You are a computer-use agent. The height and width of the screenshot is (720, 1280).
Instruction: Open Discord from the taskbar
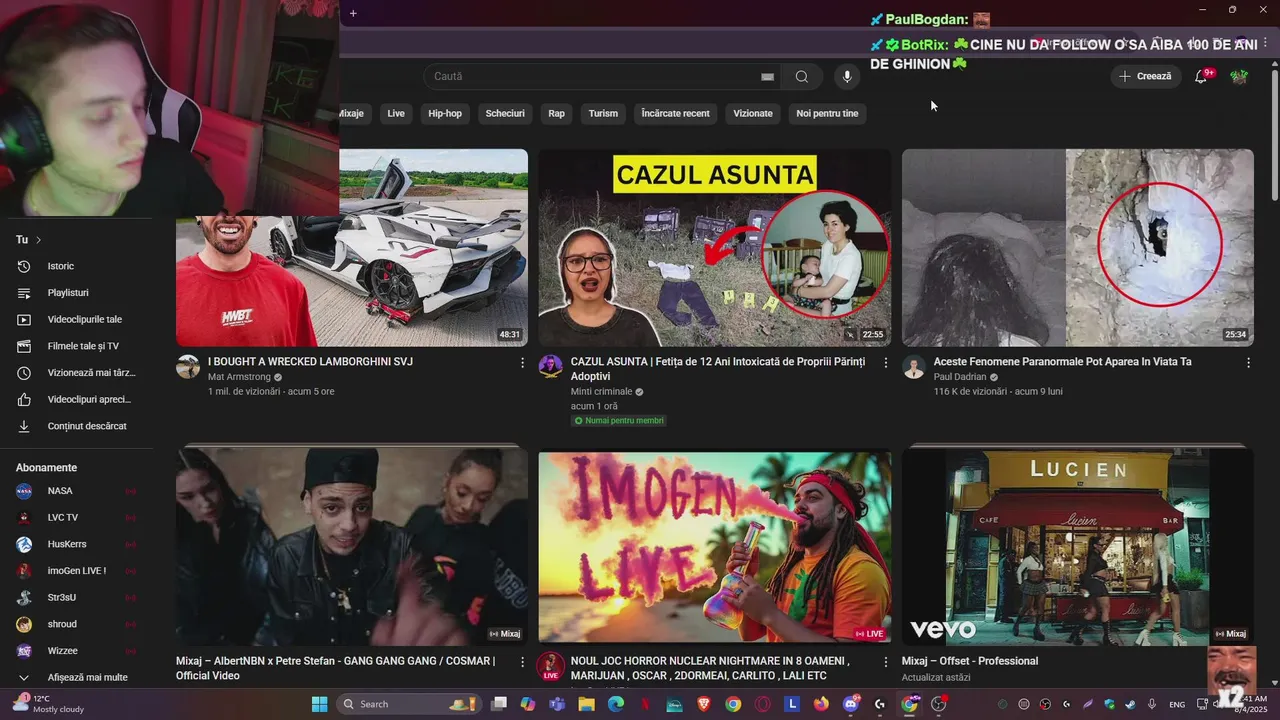(x=851, y=704)
